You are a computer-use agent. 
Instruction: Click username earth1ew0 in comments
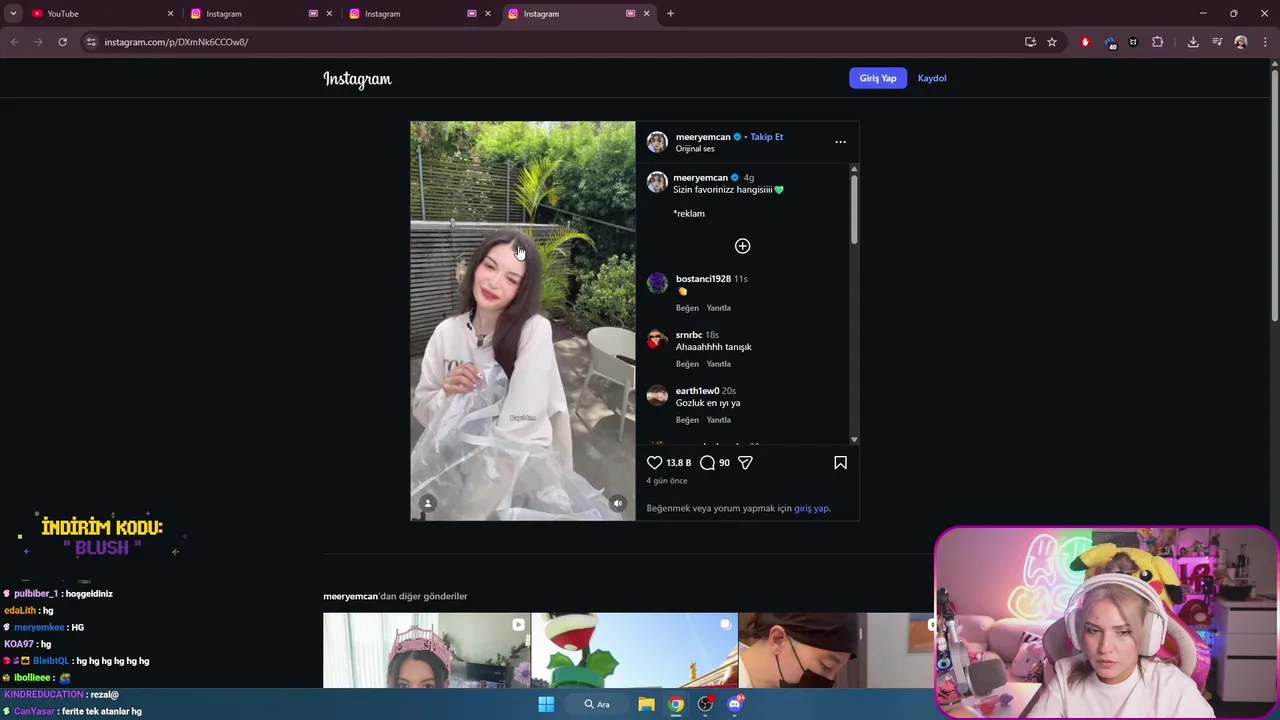697,391
